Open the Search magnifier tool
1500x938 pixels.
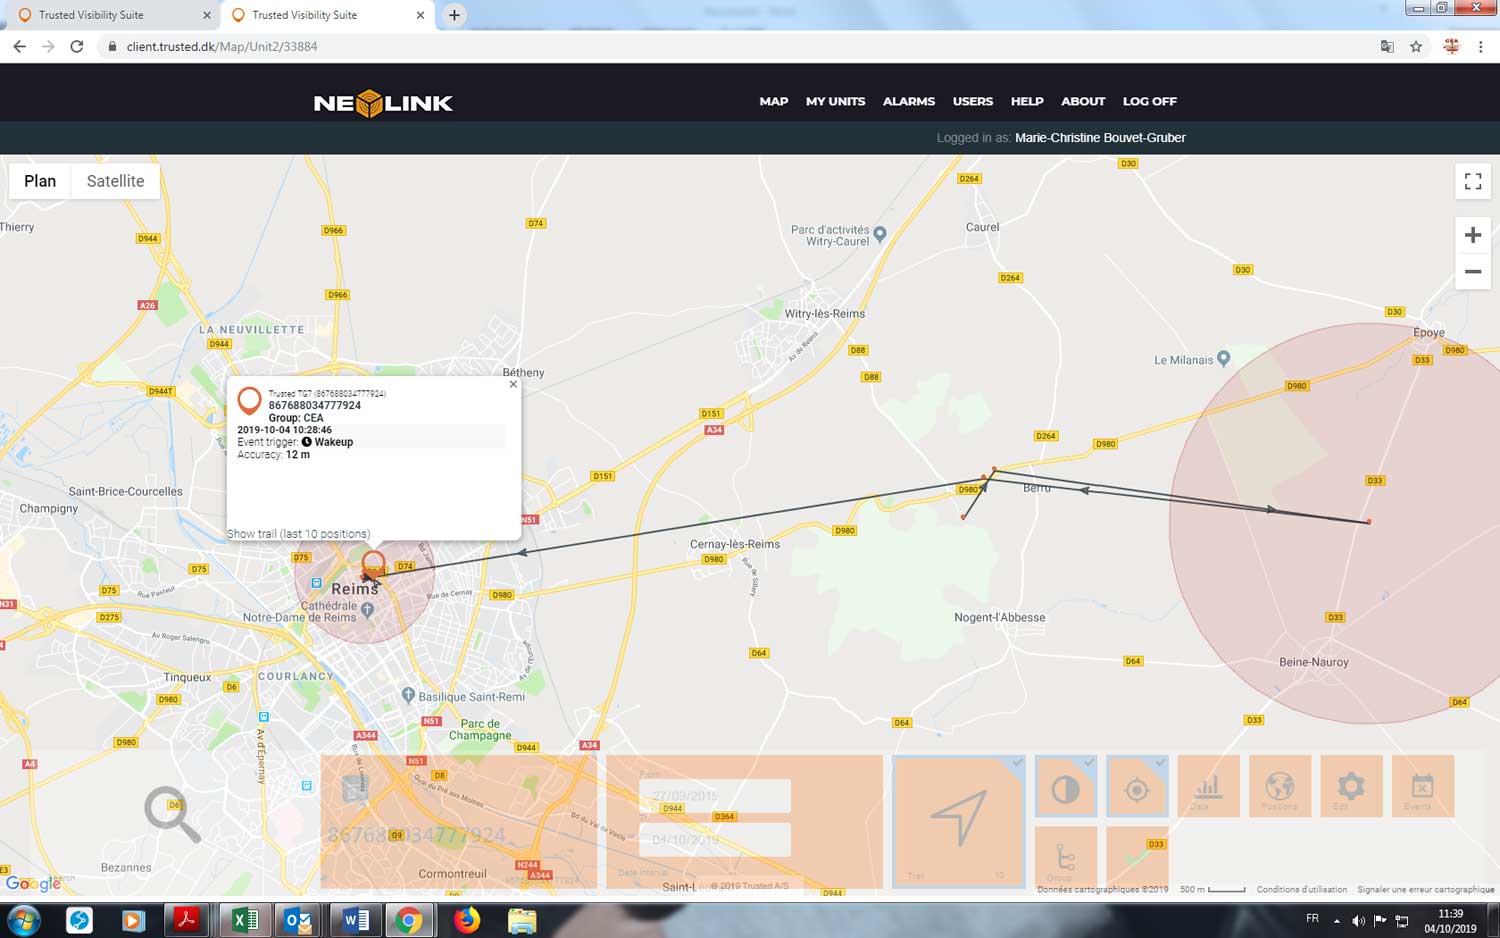(x=172, y=814)
